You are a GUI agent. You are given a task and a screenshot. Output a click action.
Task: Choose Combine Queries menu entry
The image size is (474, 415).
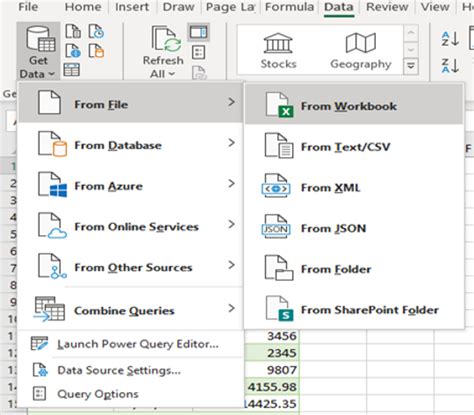click(131, 309)
